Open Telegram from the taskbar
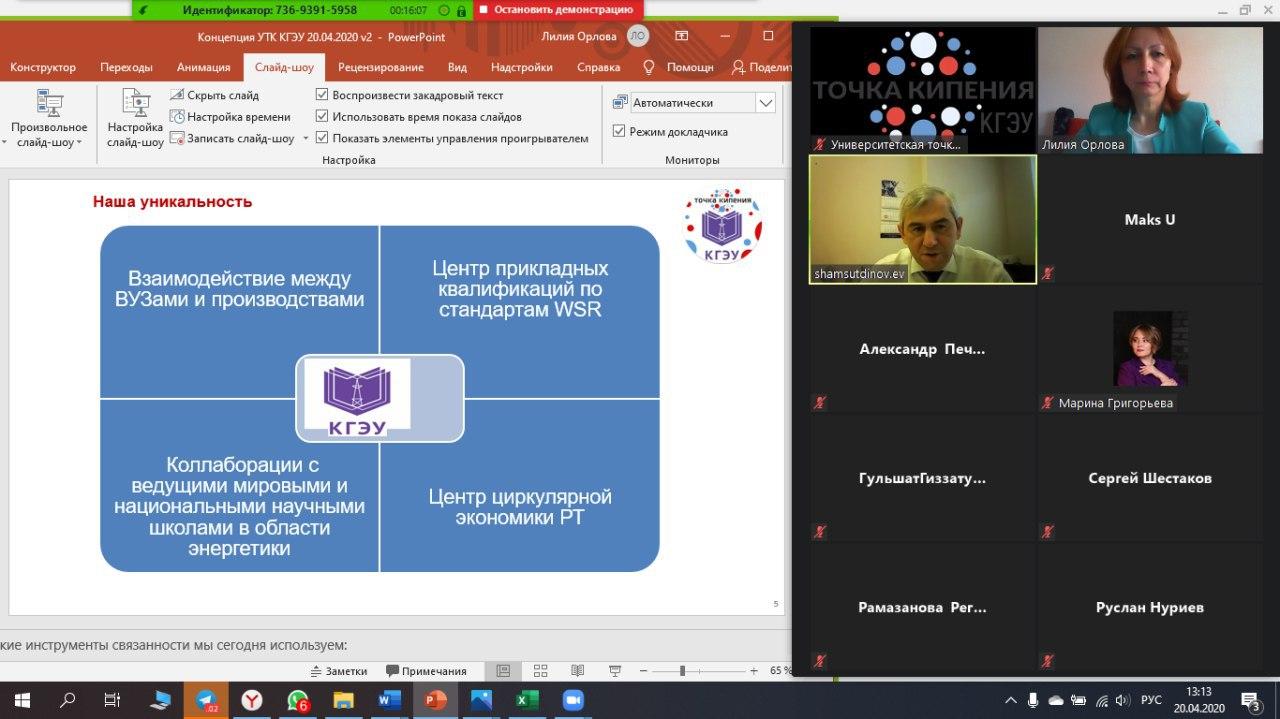This screenshot has height=719, width=1280. 206,700
